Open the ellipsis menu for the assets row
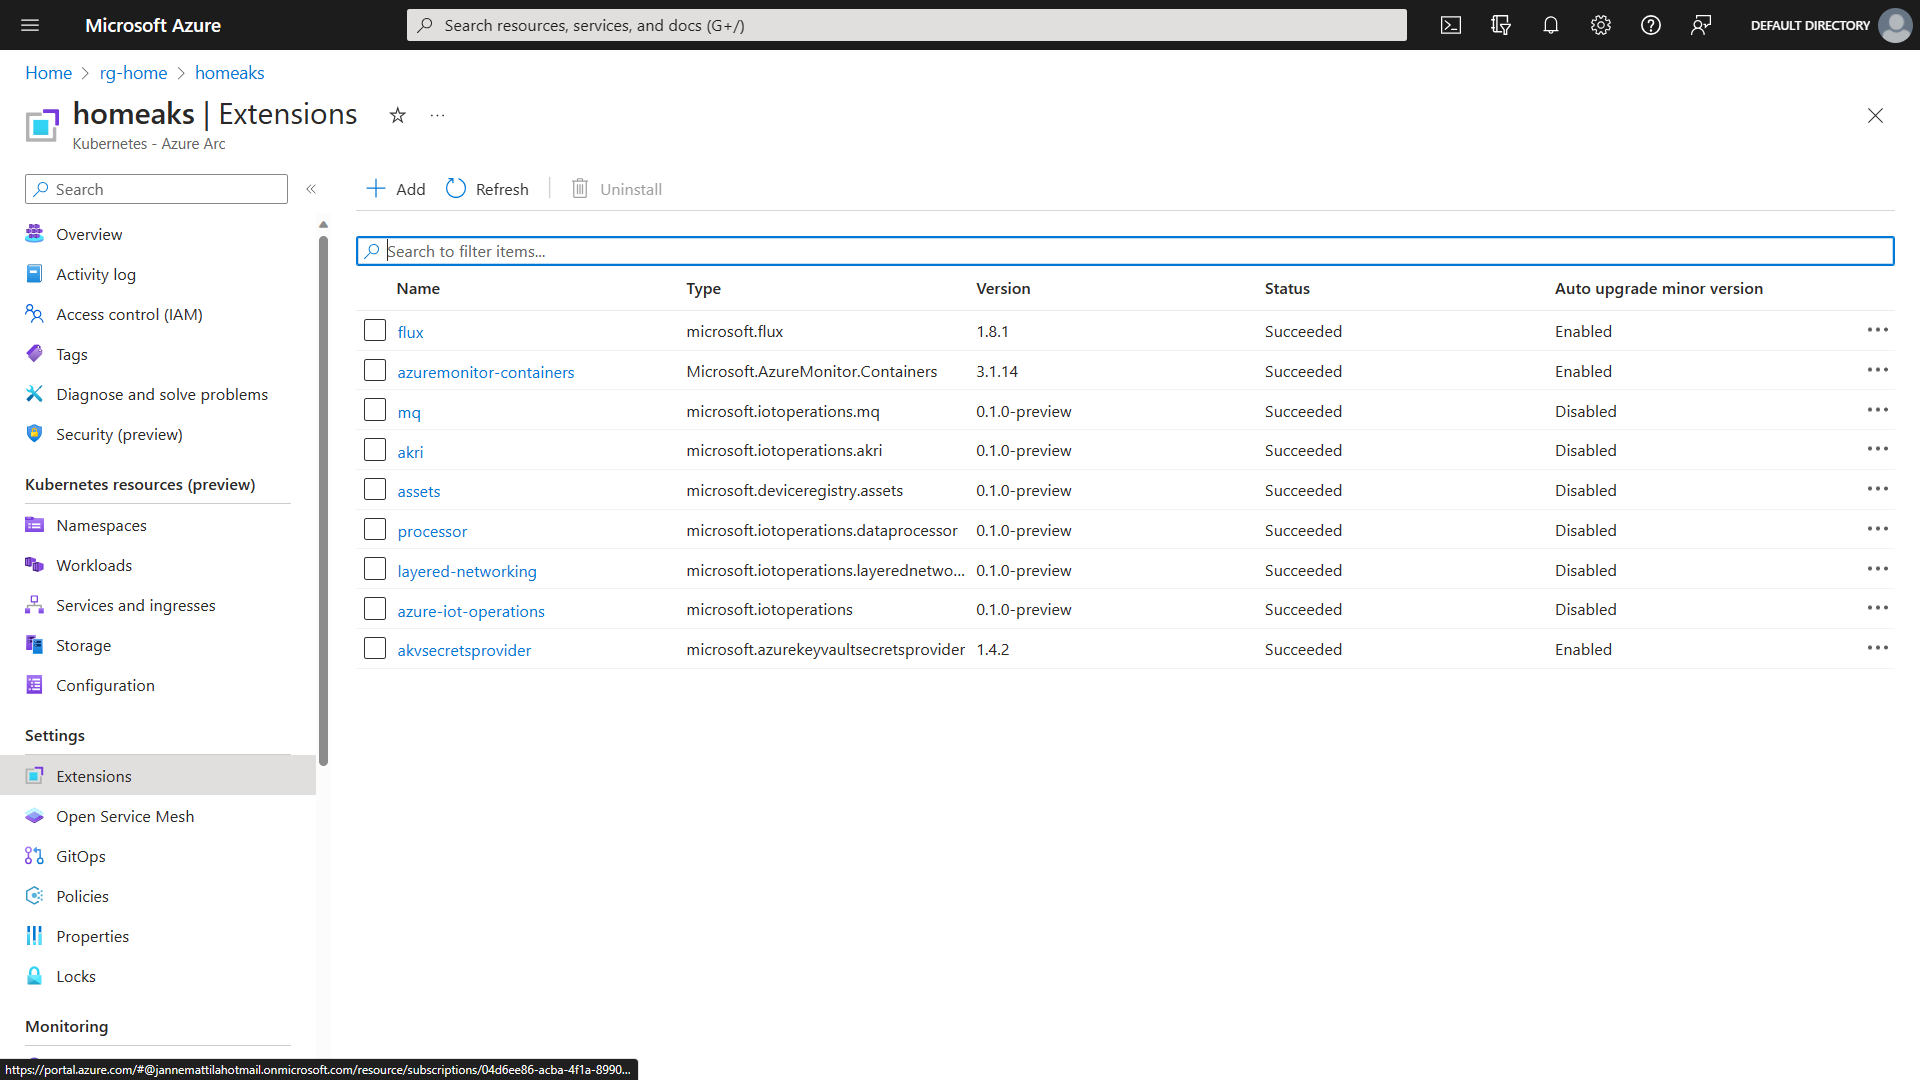The image size is (1920, 1080). click(x=1877, y=489)
